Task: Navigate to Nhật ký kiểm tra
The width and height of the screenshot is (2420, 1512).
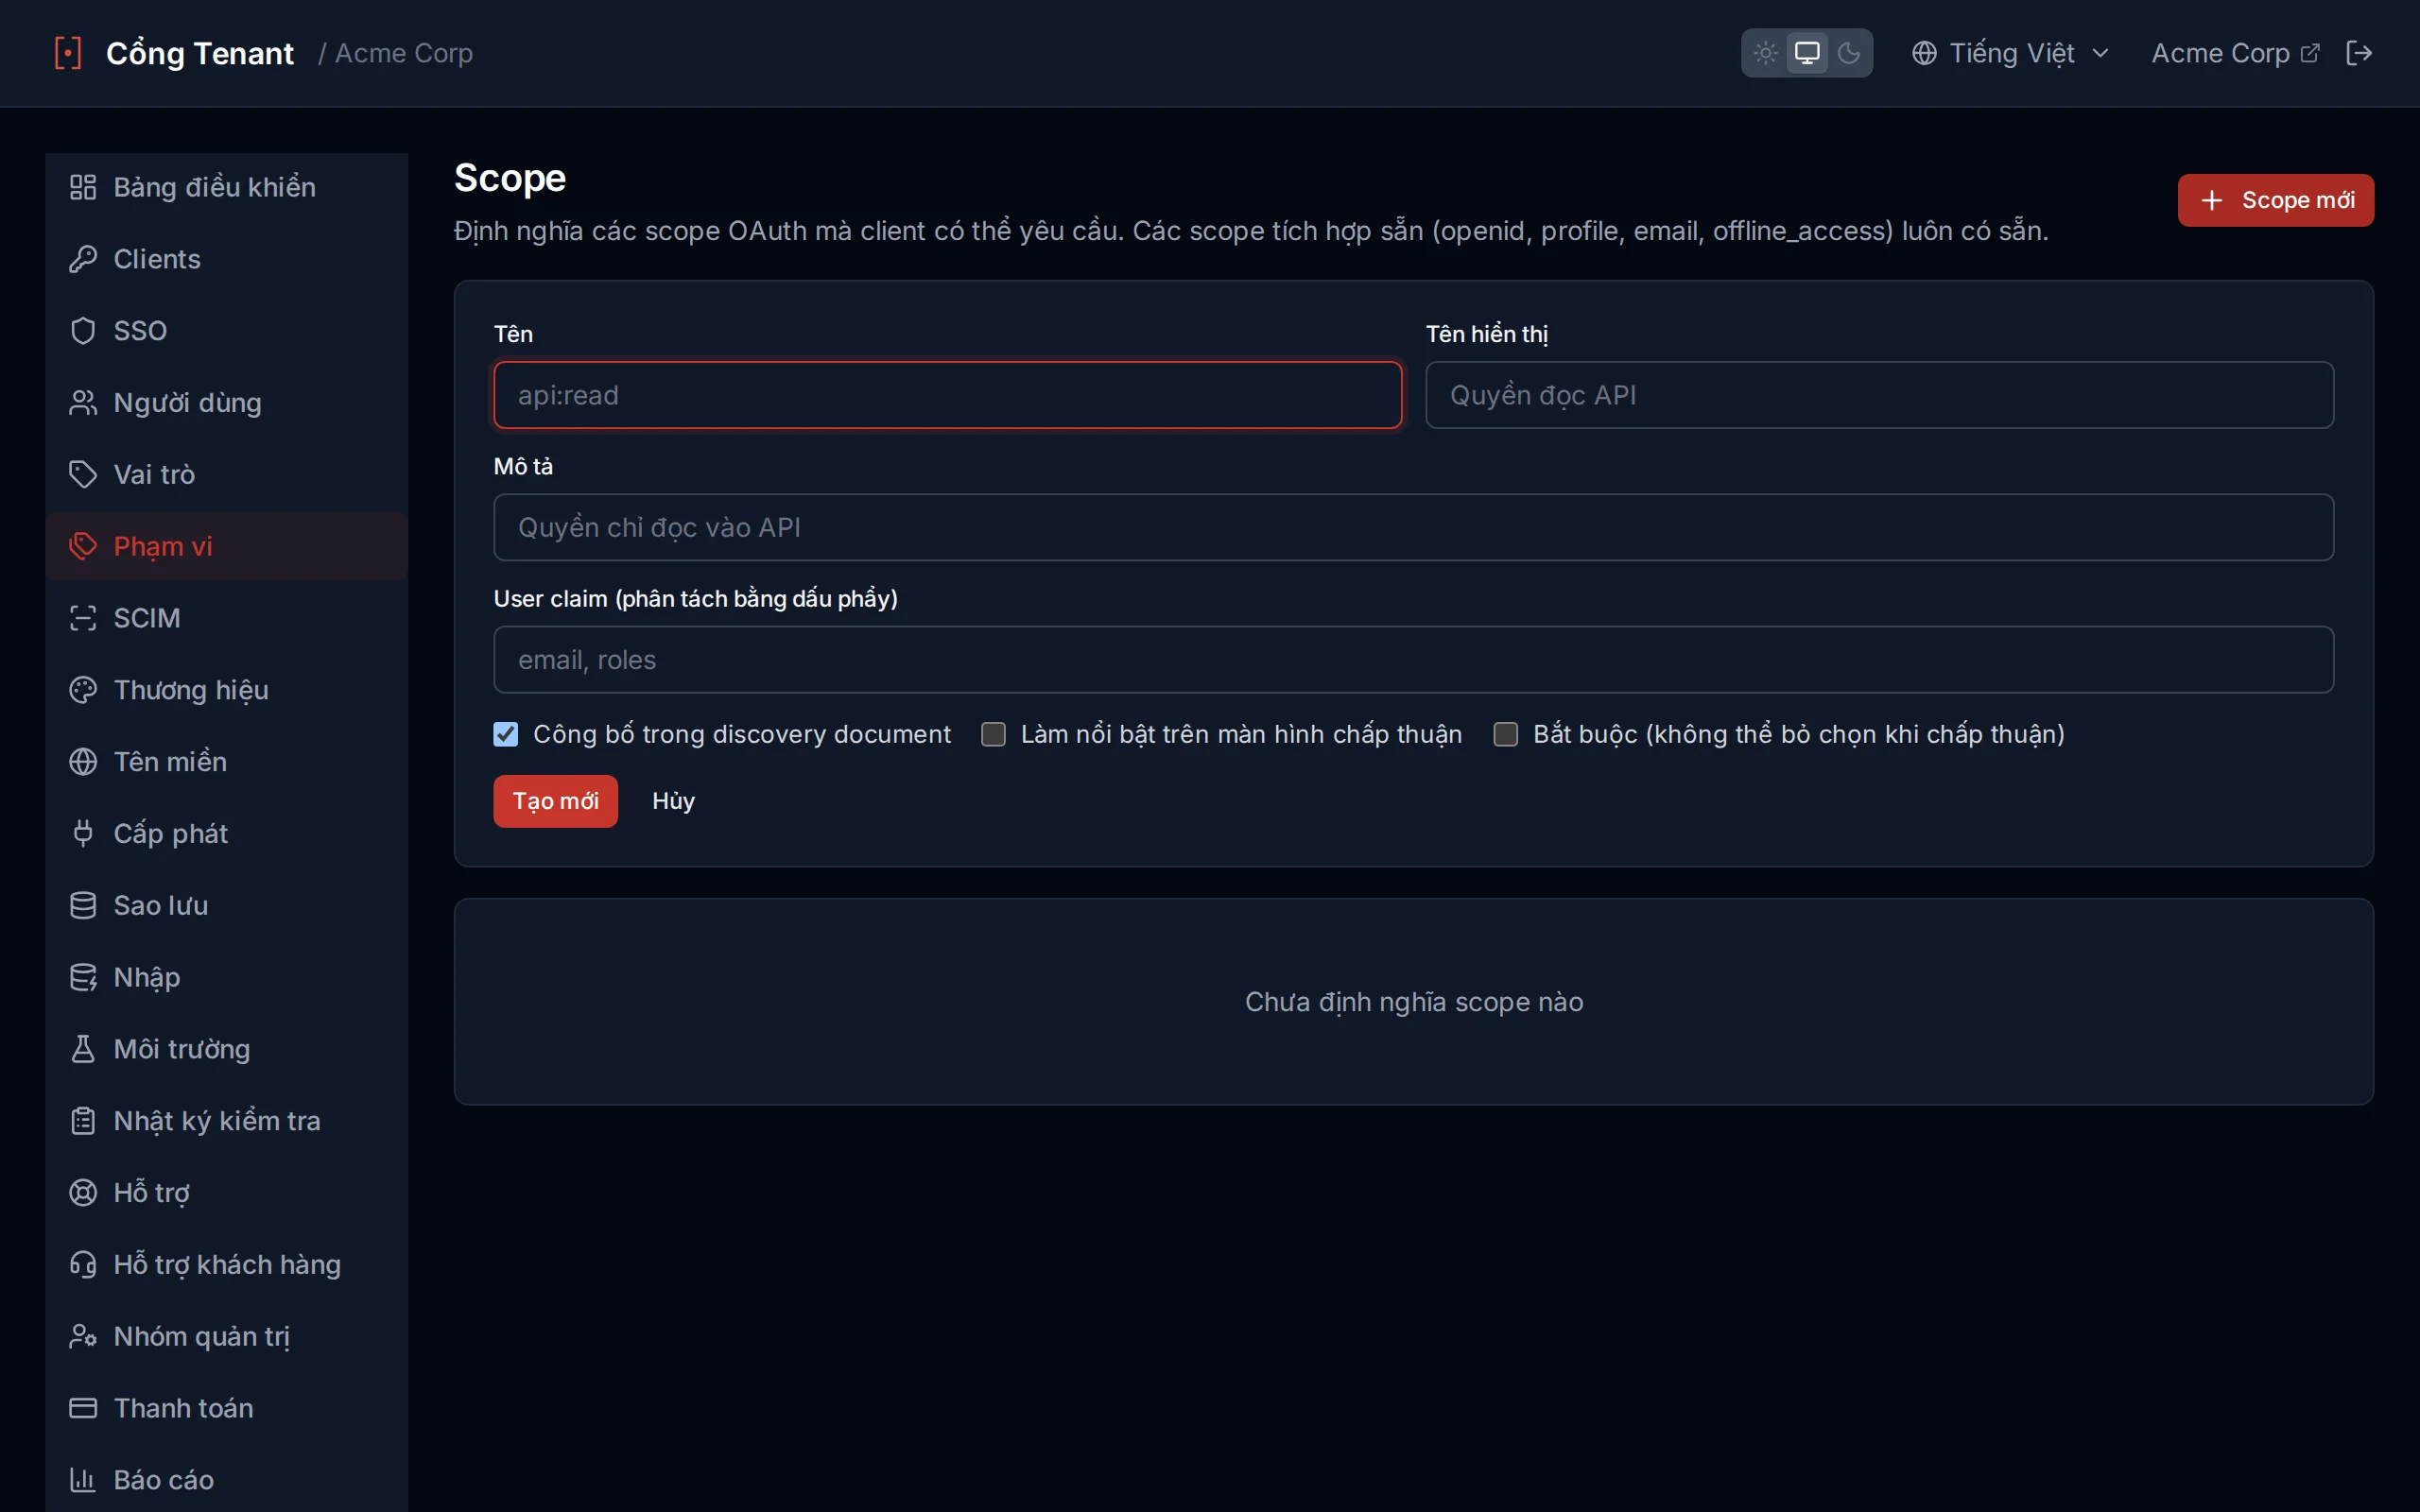Action: [227, 1121]
